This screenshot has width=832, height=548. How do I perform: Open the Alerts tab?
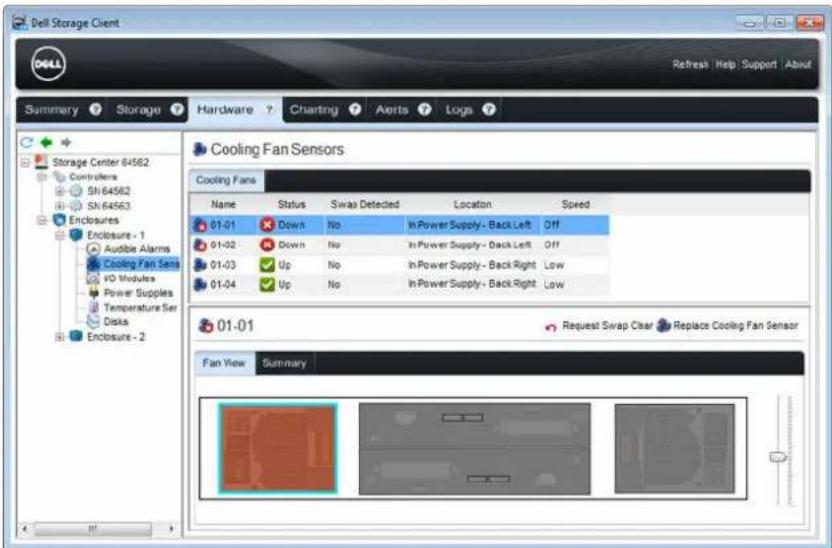[392, 109]
